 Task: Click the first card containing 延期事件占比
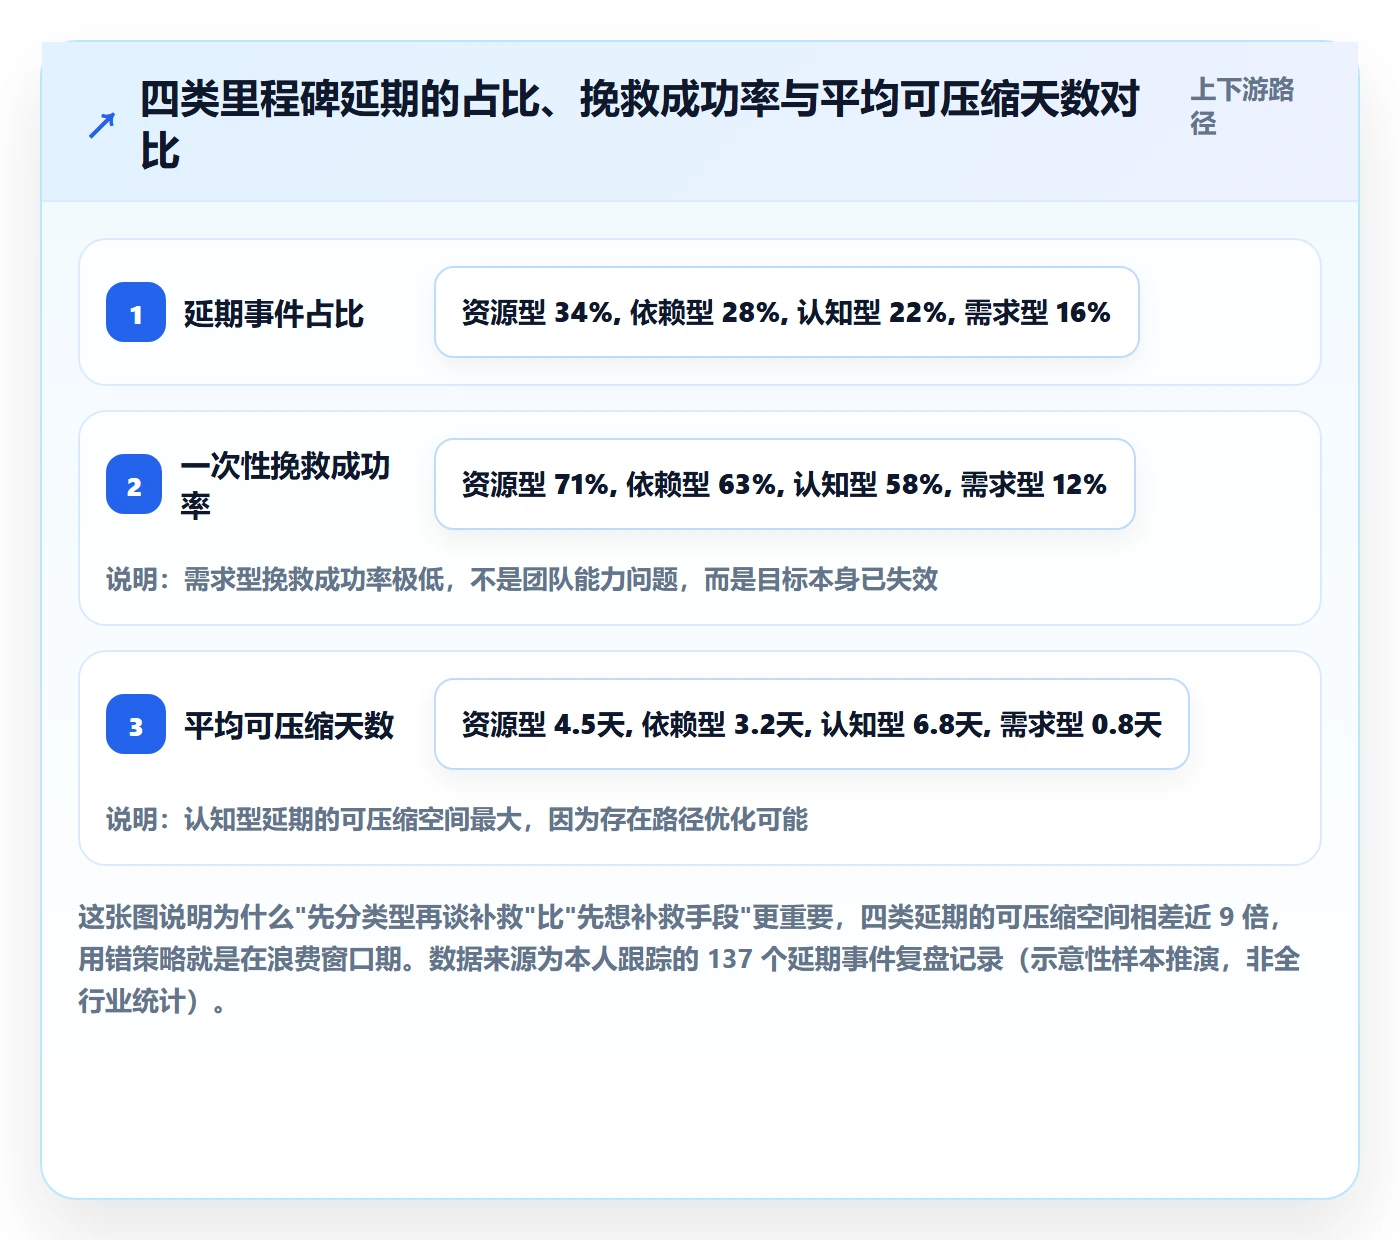tap(700, 312)
